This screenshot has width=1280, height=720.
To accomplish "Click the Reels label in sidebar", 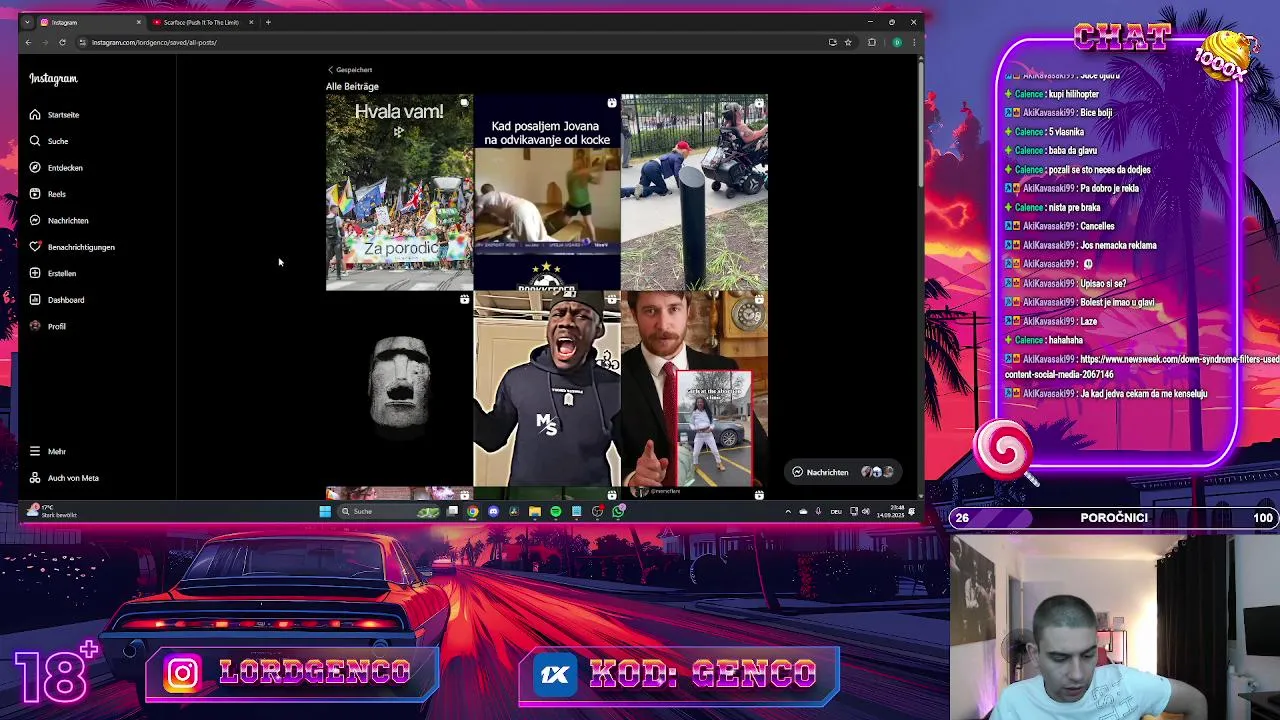I will 56,194.
